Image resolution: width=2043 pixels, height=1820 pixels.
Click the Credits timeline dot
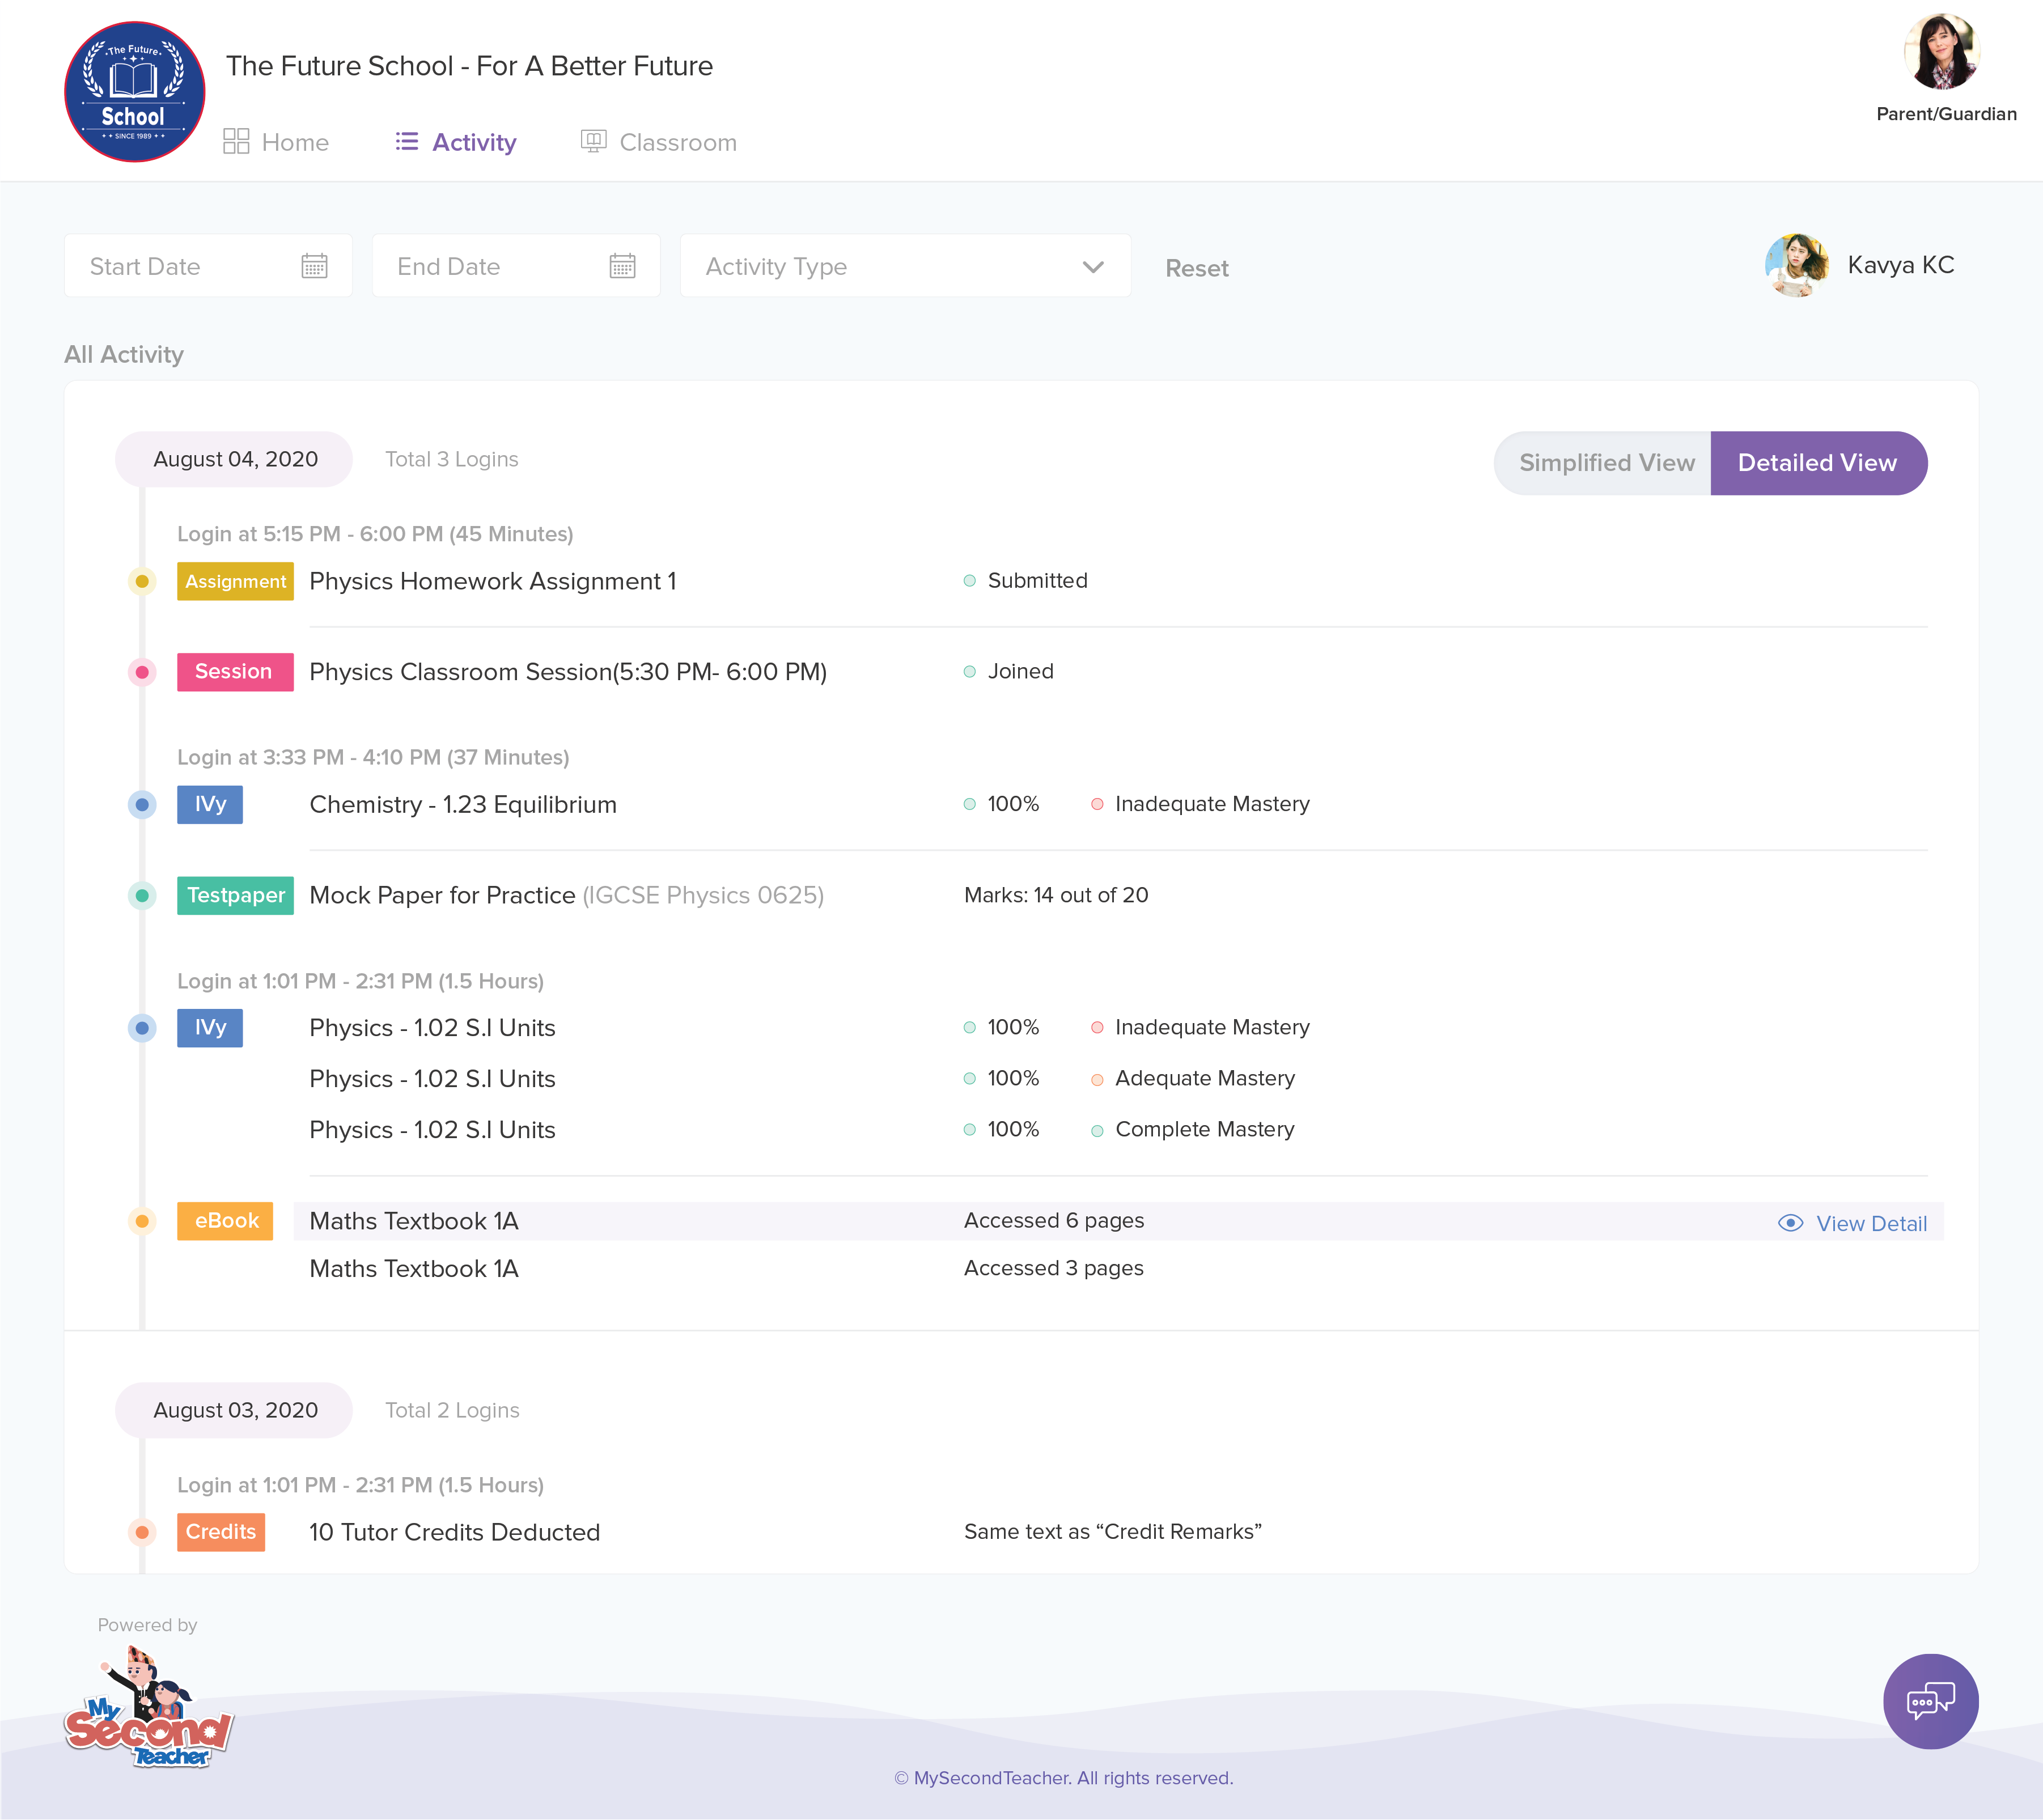coord(142,1532)
